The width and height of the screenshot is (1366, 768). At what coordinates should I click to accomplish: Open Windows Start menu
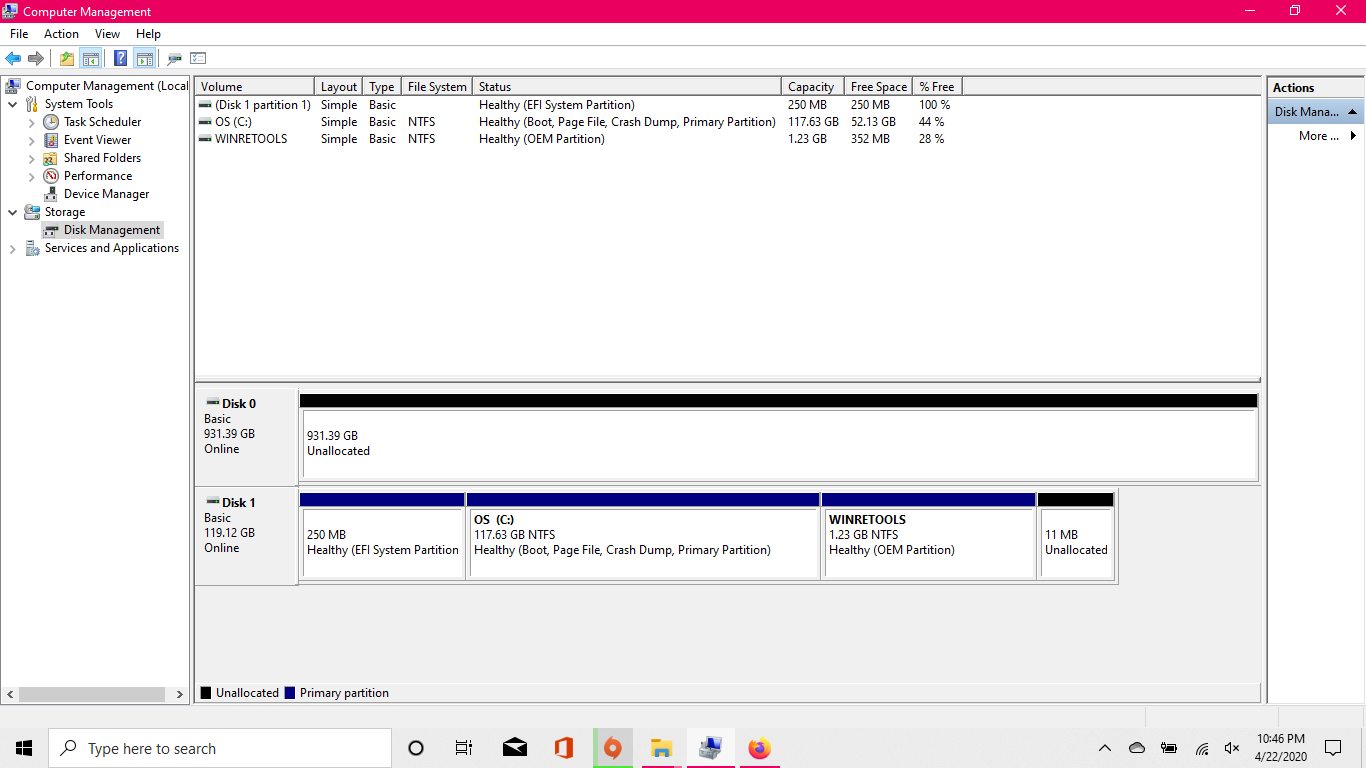(24, 748)
